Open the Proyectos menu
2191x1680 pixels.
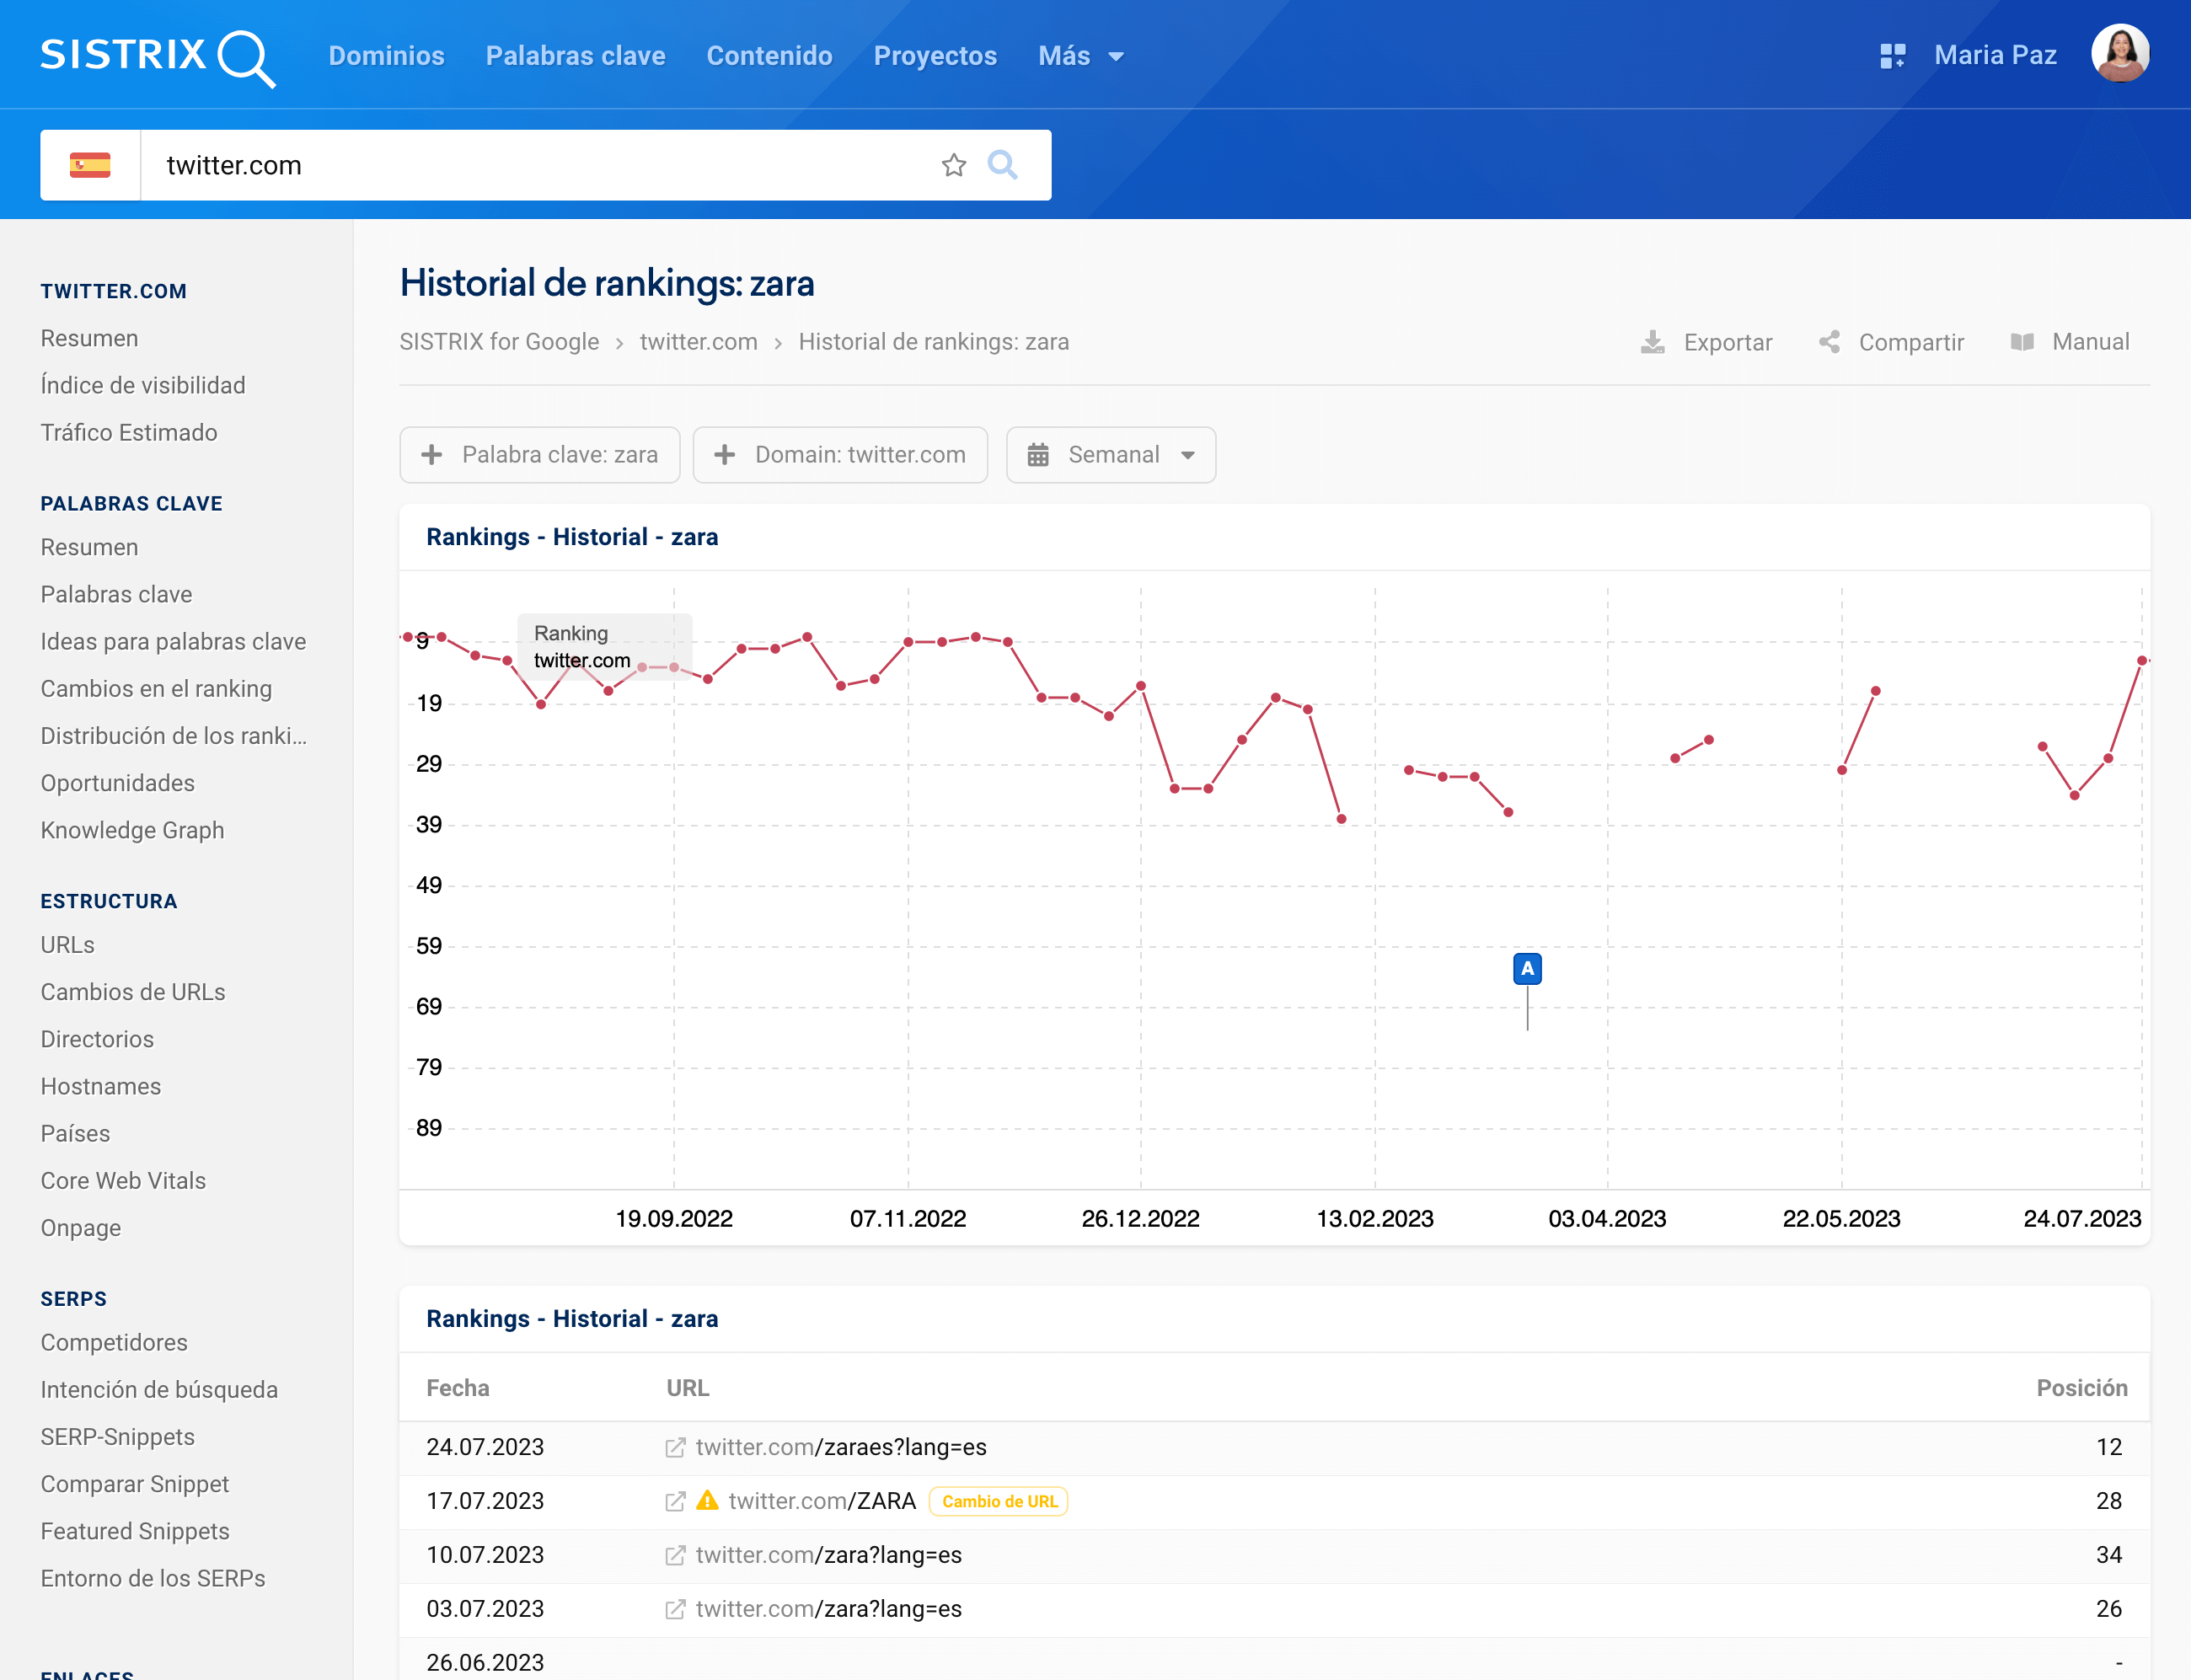pos(935,56)
